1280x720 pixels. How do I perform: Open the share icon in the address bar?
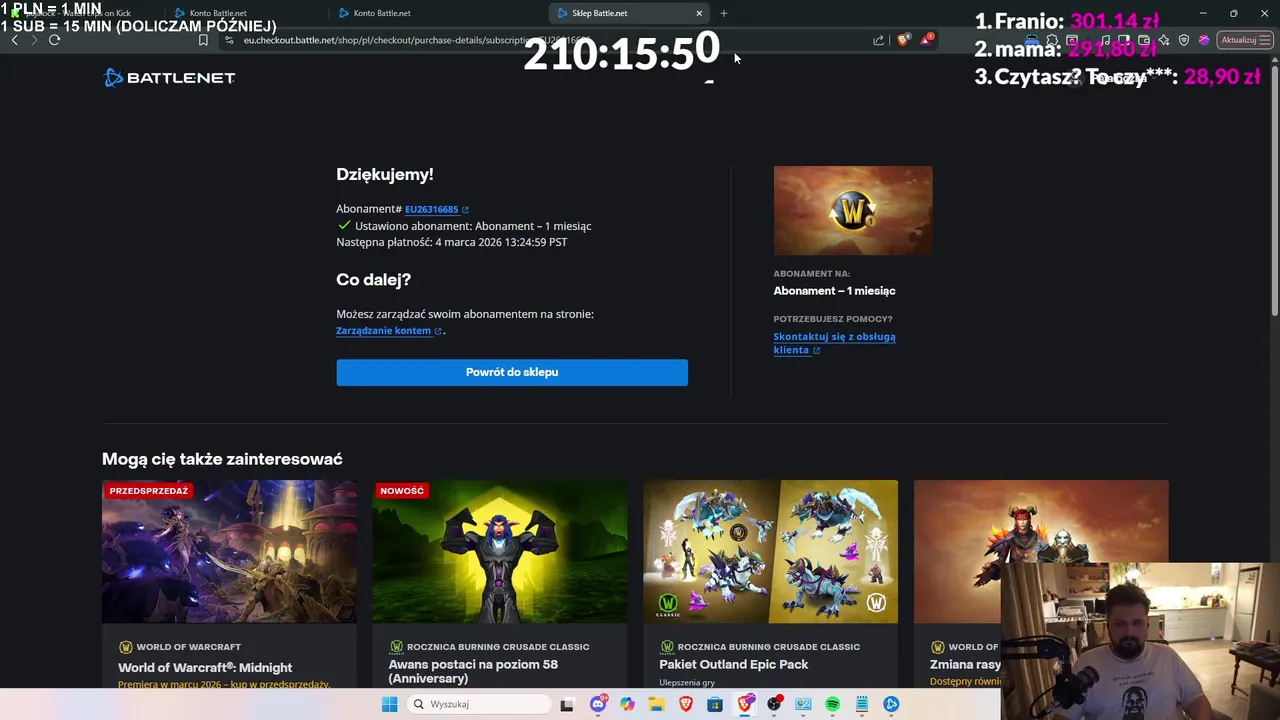pos(878,40)
